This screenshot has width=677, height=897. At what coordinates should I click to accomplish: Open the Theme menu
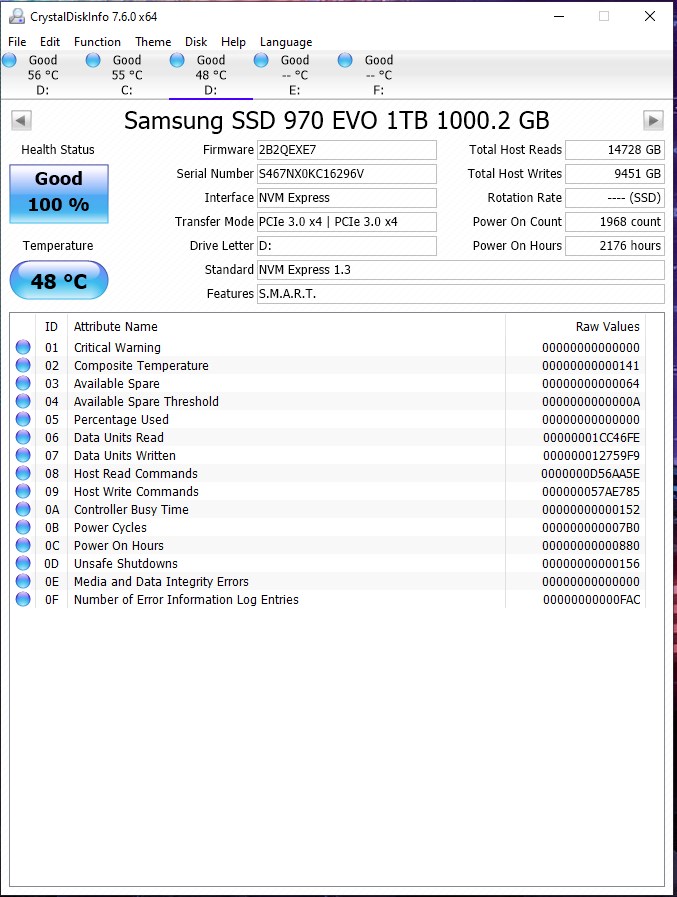point(153,42)
